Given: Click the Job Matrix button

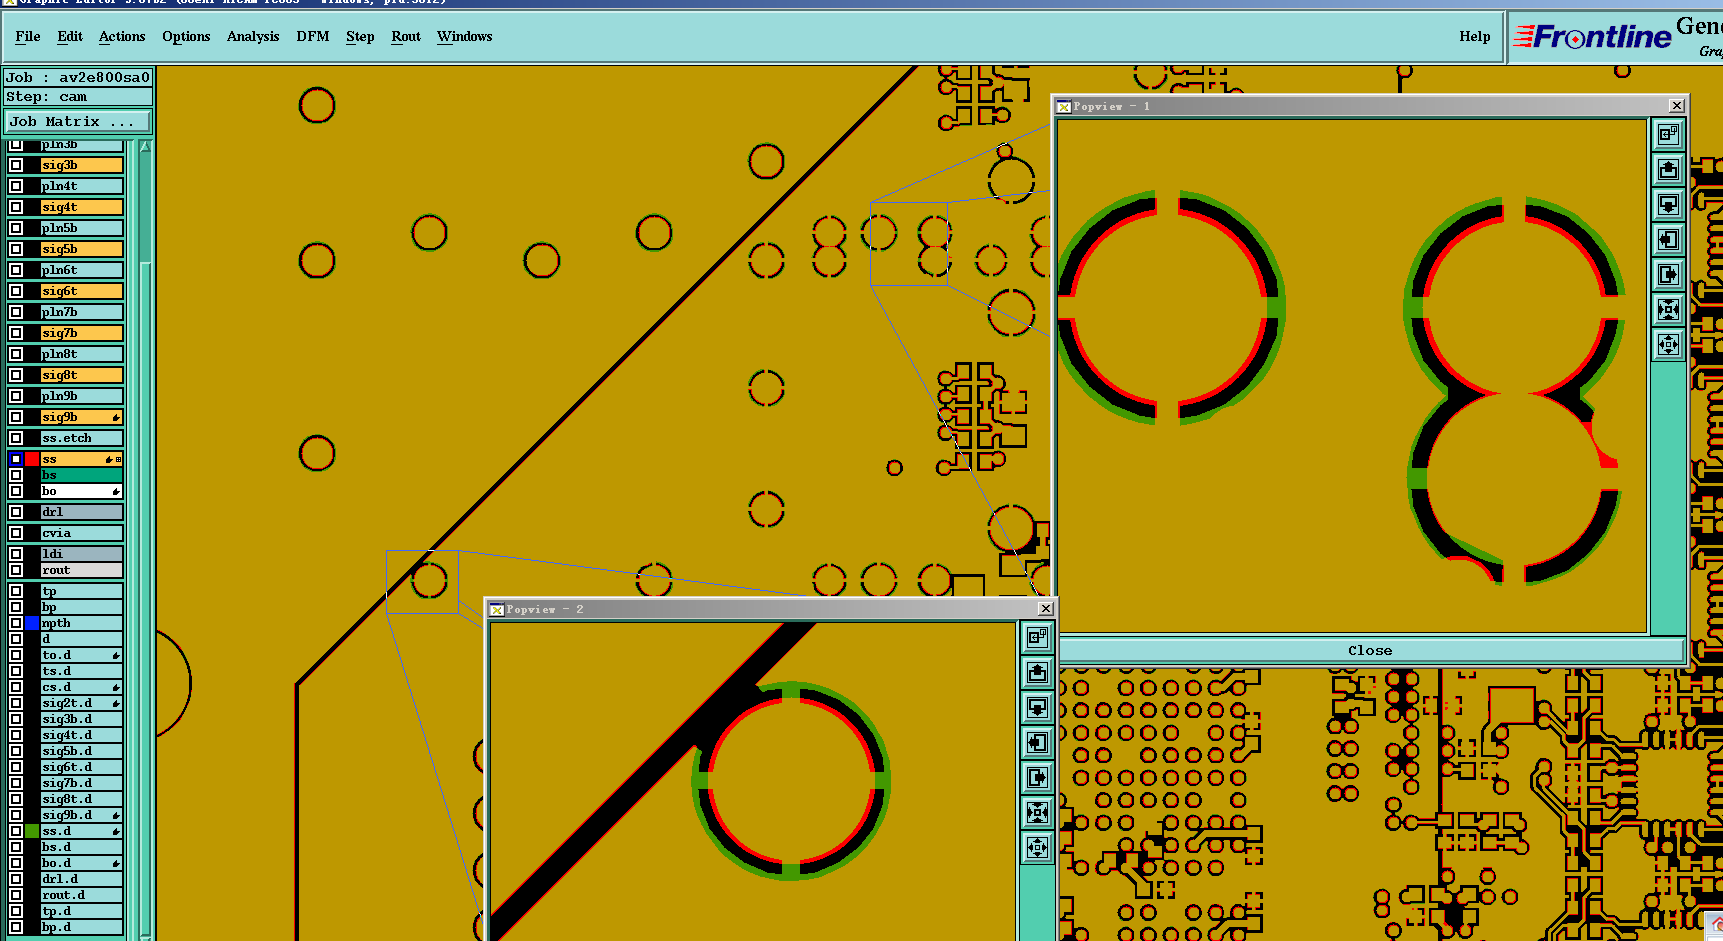Looking at the screenshot, I should [78, 122].
